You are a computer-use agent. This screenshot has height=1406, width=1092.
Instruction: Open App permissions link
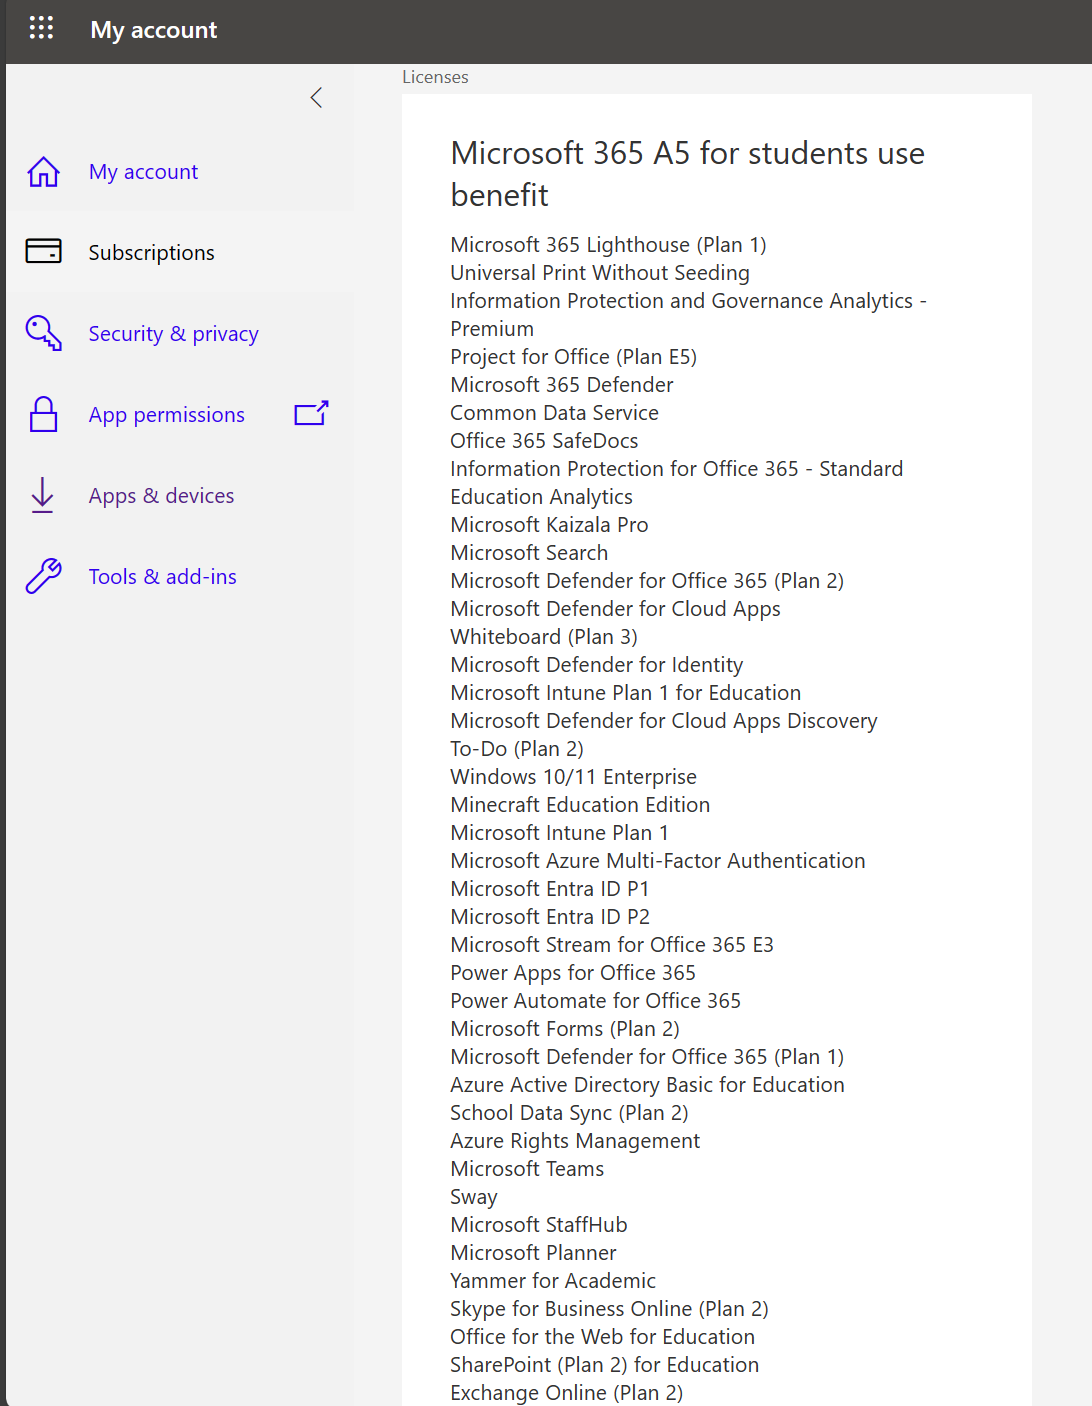point(166,415)
